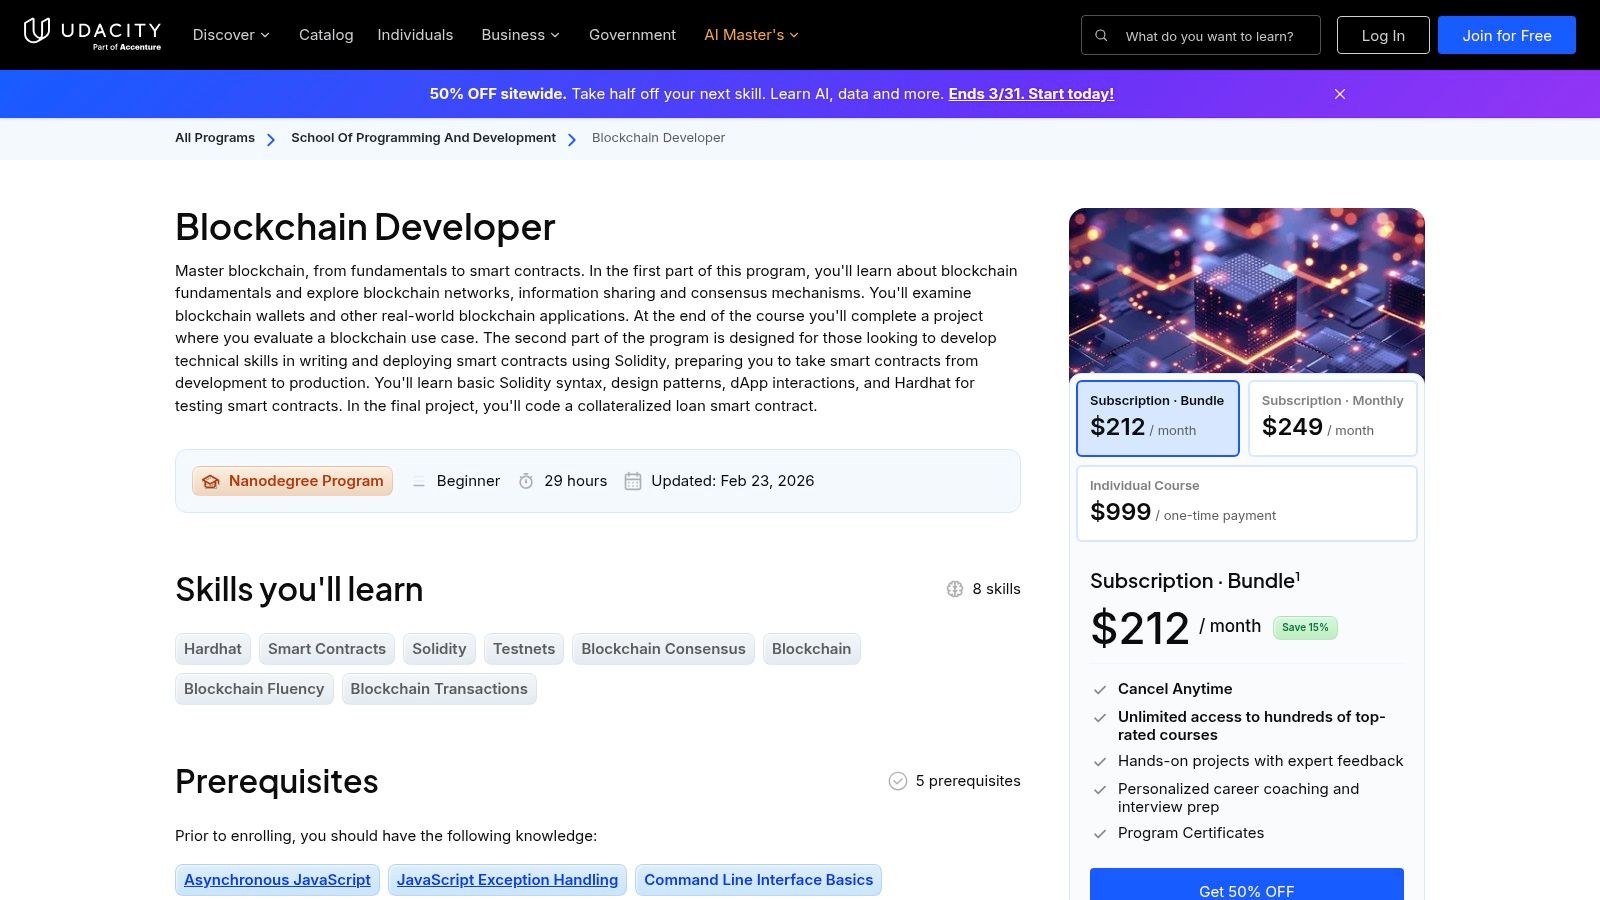
Task: Follow the Ends 3/31 Start today link
Action: point(1031,94)
